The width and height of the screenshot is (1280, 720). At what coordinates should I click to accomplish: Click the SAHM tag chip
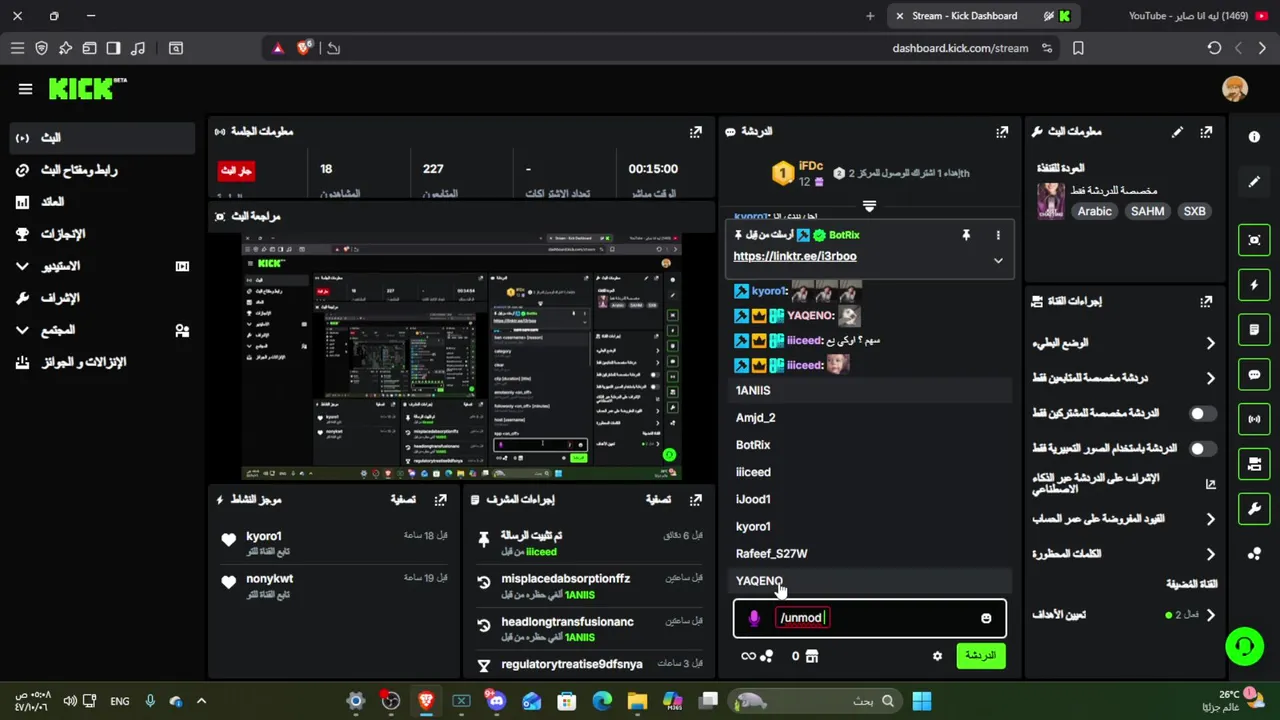[x=1147, y=211]
